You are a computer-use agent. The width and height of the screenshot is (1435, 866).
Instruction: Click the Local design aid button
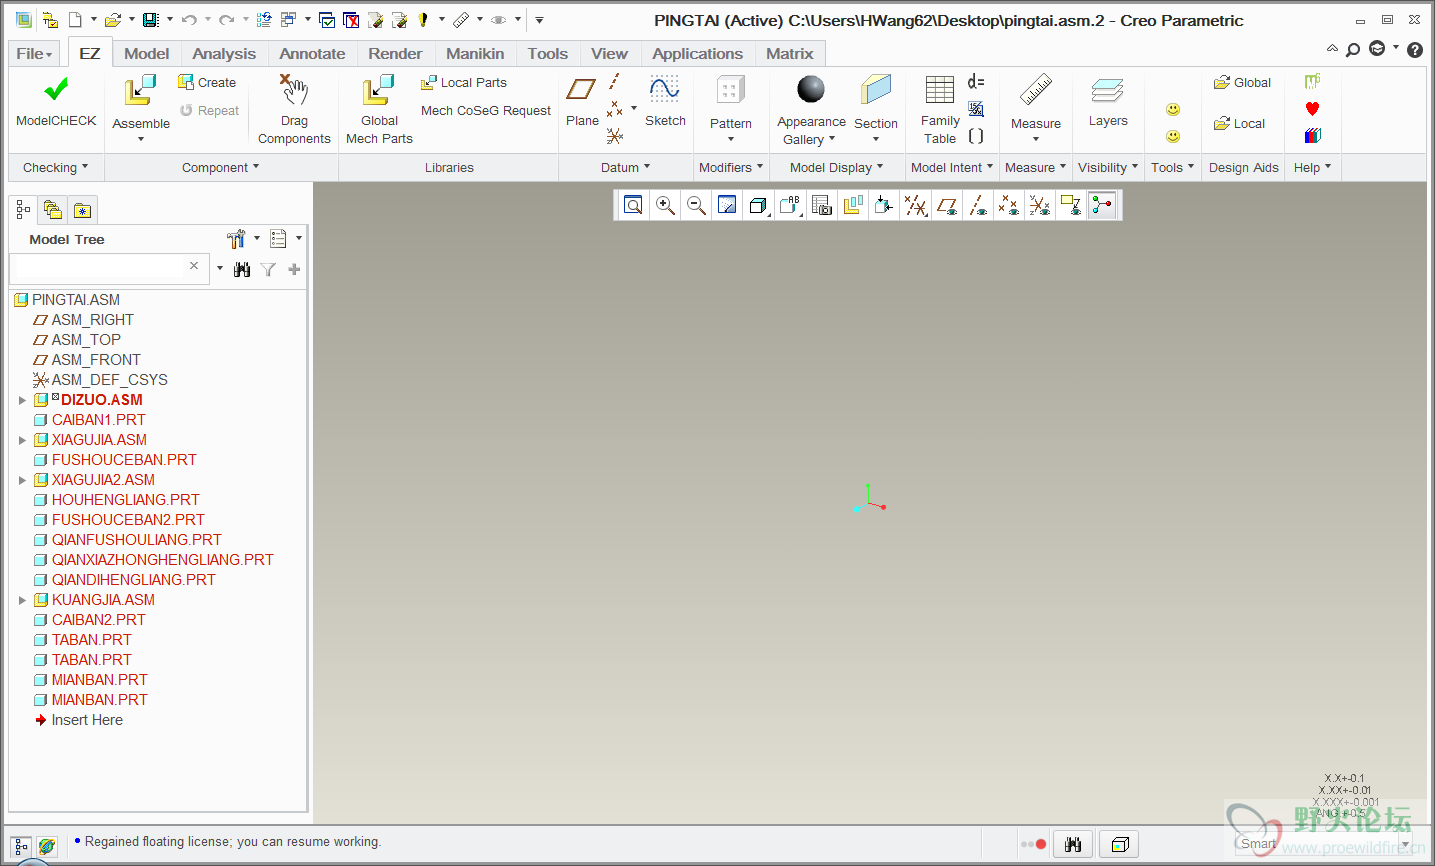pyautogui.click(x=1239, y=123)
